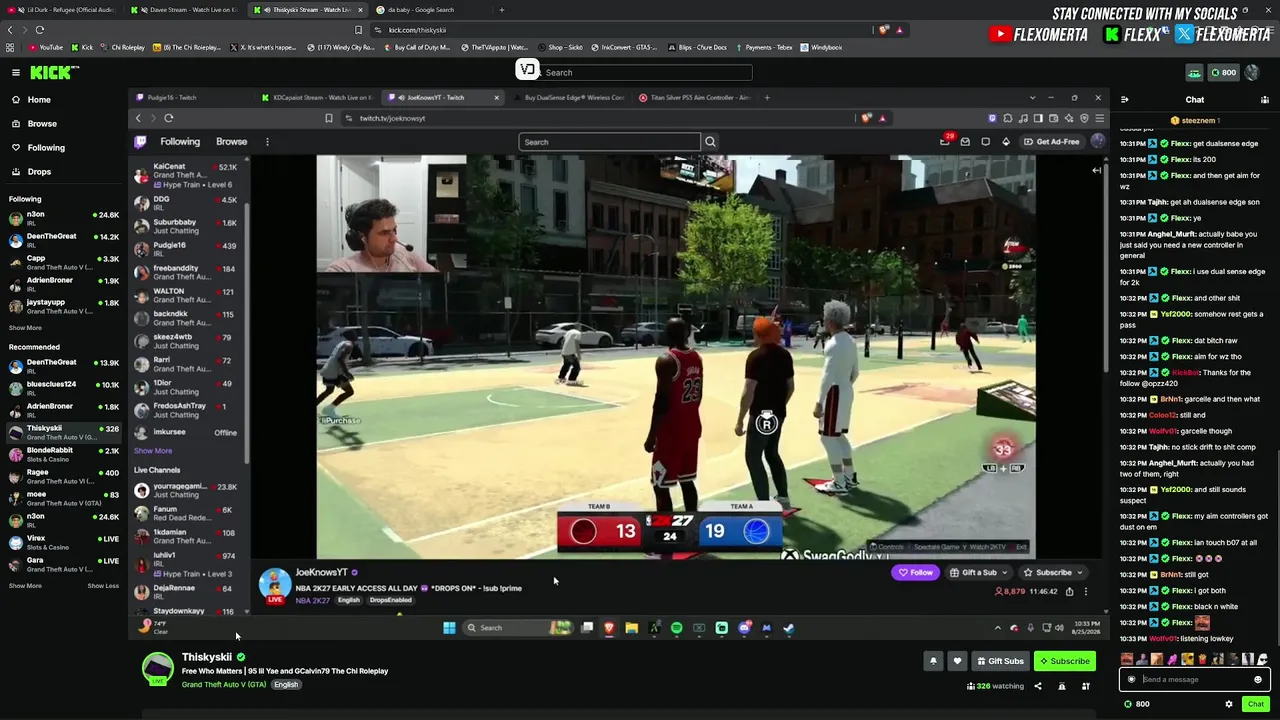Show More under Recommended list
Image resolution: width=1280 pixels, height=720 pixels.
(x=25, y=586)
